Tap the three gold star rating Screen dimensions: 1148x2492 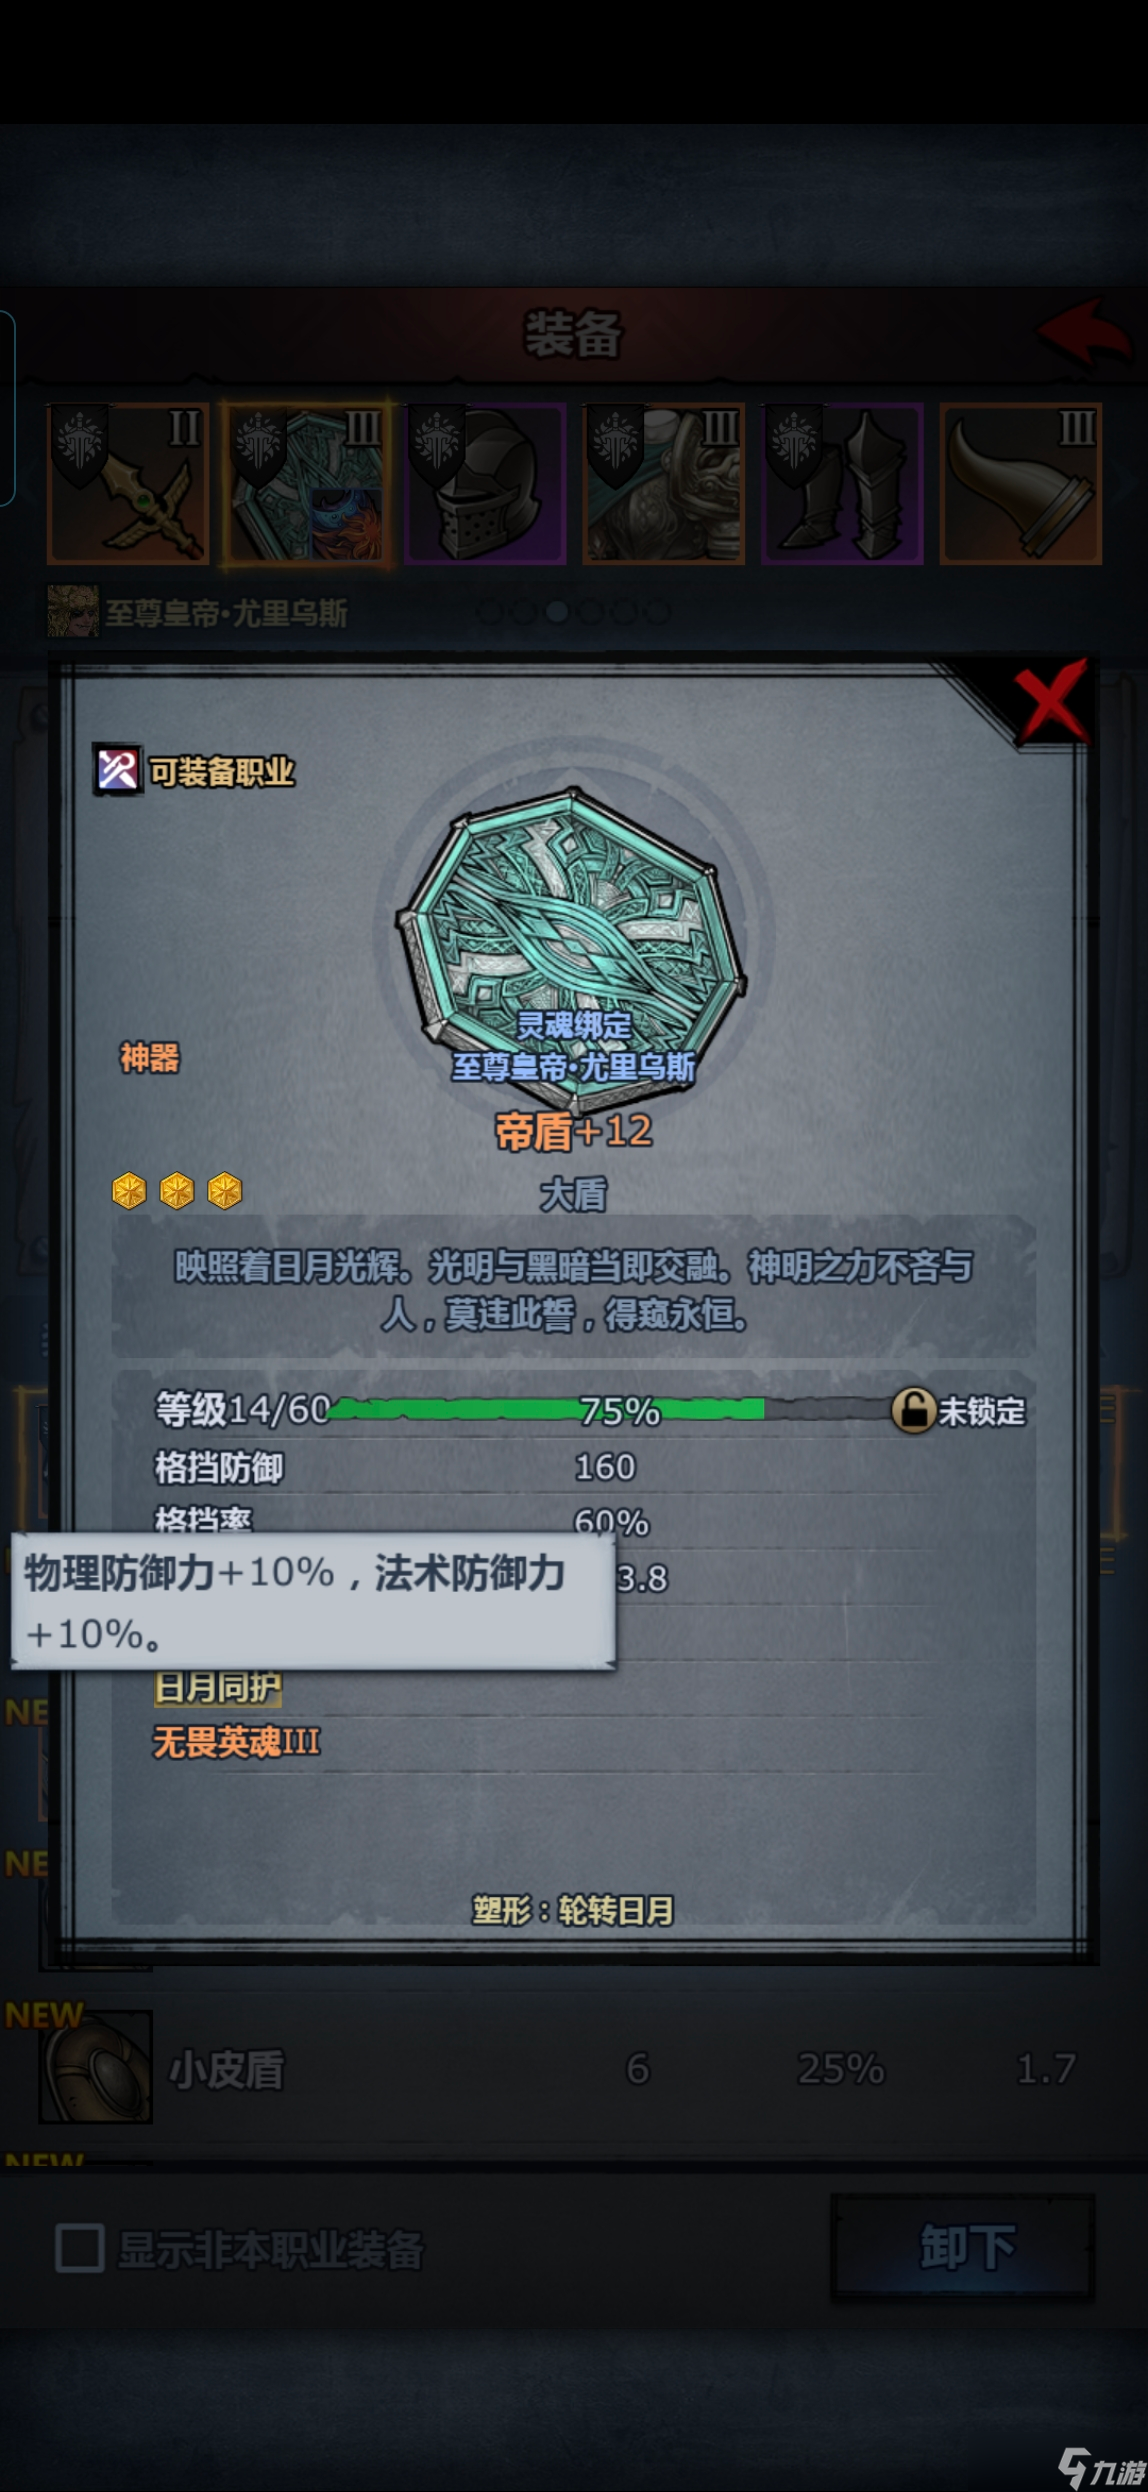coord(177,1191)
